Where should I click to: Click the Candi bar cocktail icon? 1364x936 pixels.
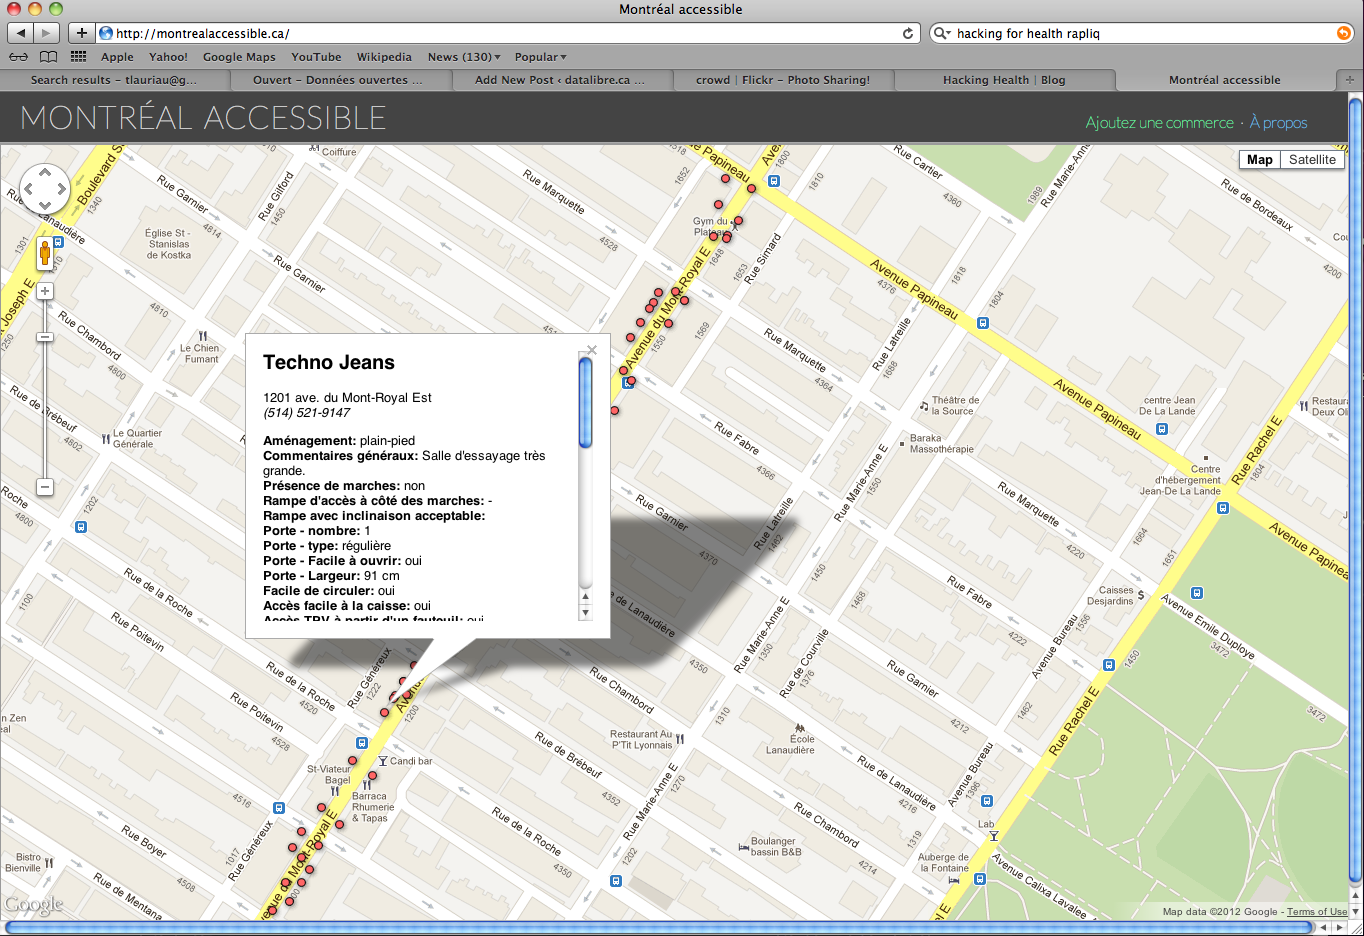[383, 761]
